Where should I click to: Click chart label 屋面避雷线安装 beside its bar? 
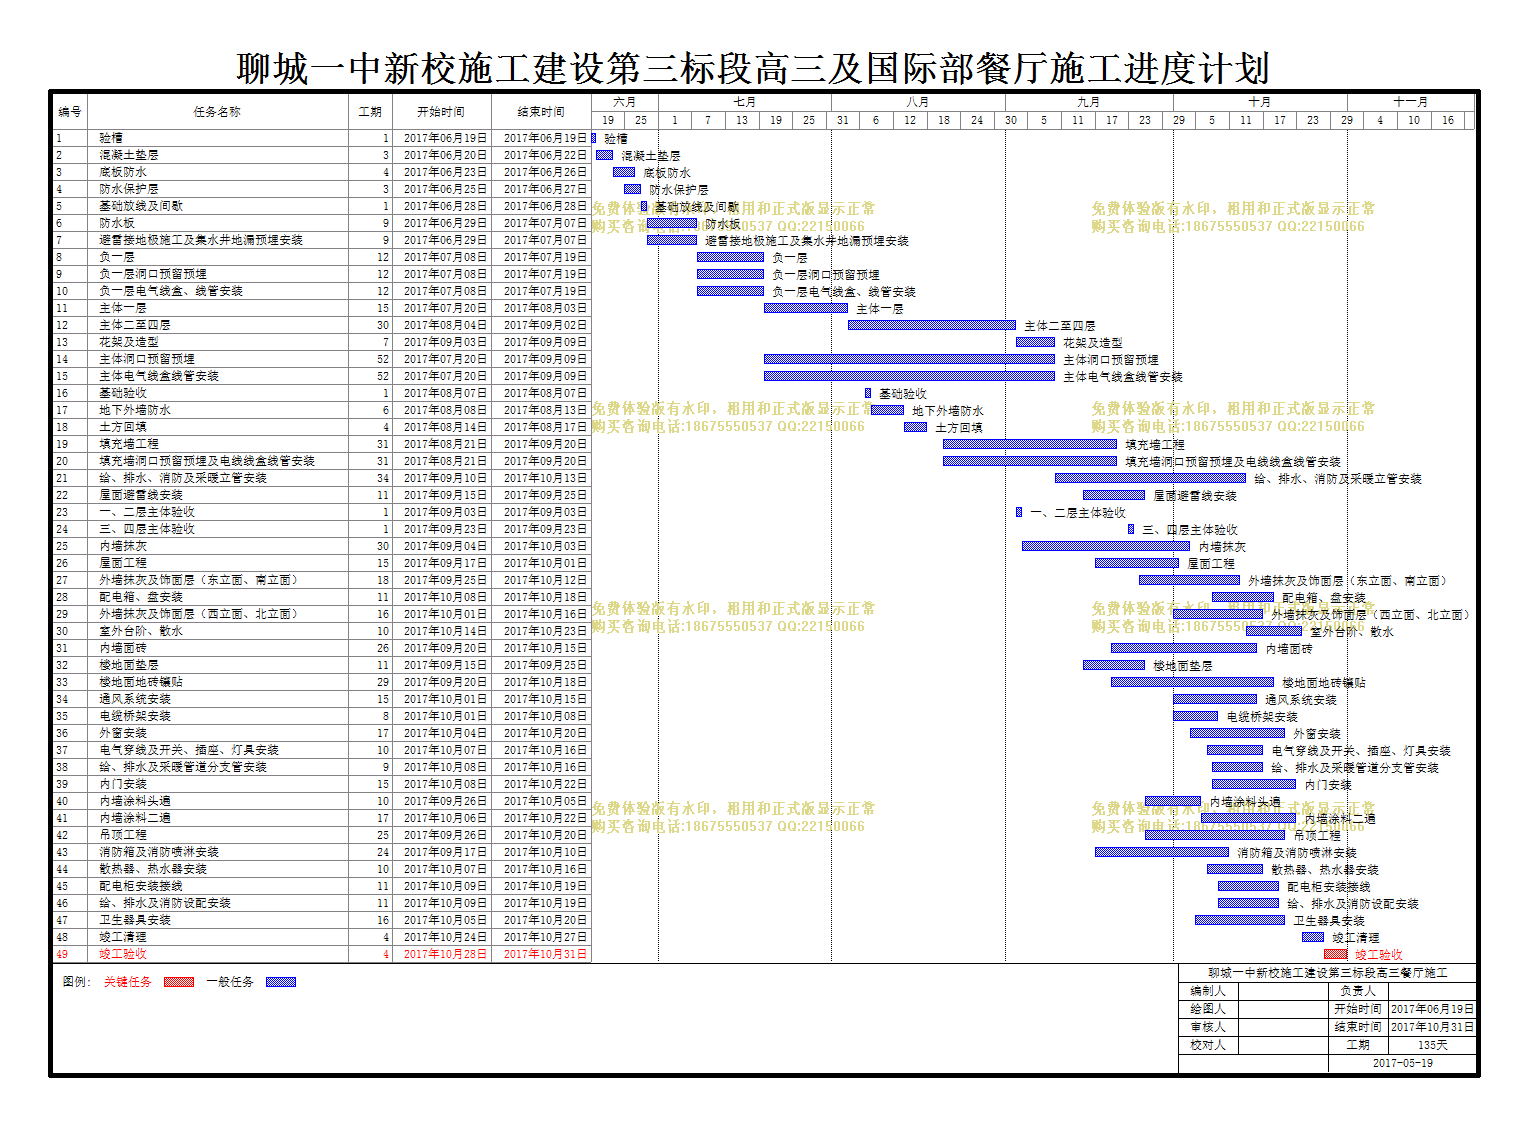tap(1195, 496)
